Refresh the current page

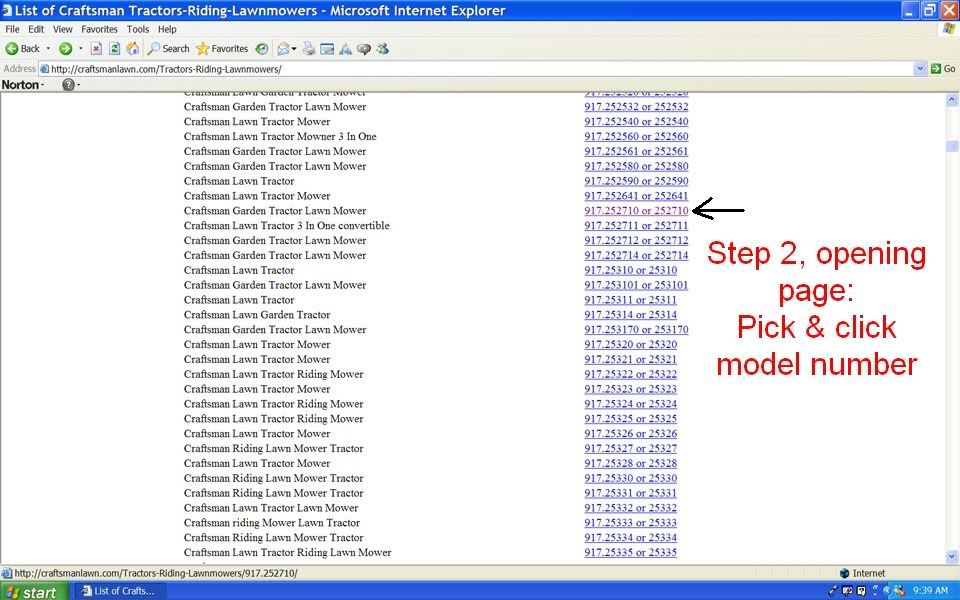coord(114,49)
